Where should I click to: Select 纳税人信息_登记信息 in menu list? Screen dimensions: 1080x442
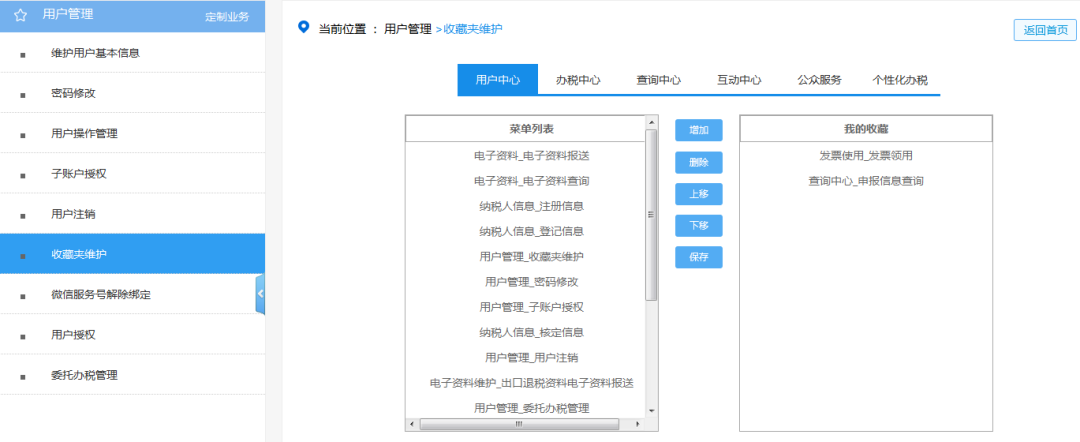click(x=532, y=231)
